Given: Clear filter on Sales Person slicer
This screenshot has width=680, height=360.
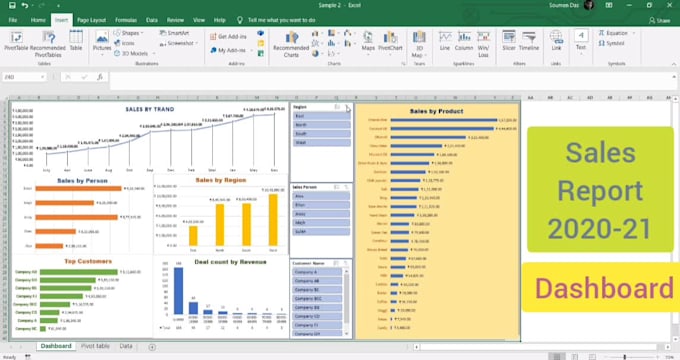Looking at the screenshot, I should pyautogui.click(x=346, y=187).
